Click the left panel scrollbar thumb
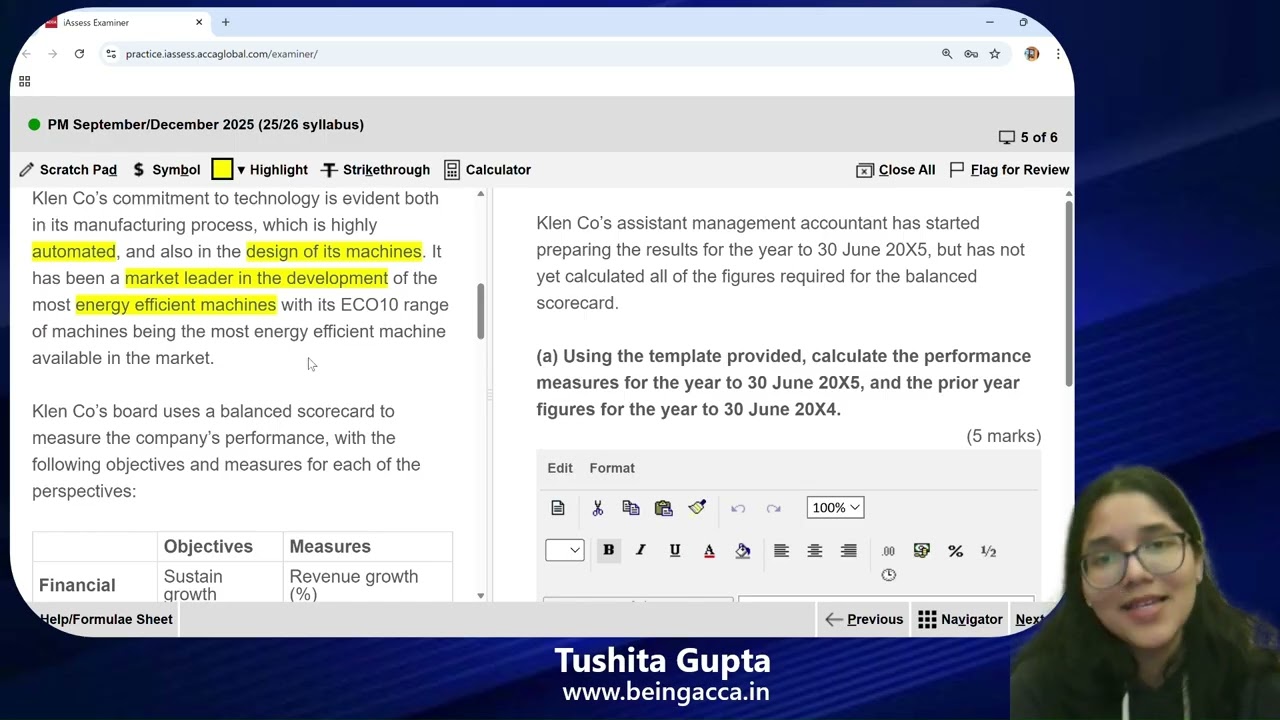The image size is (1280, 720). pos(481,311)
